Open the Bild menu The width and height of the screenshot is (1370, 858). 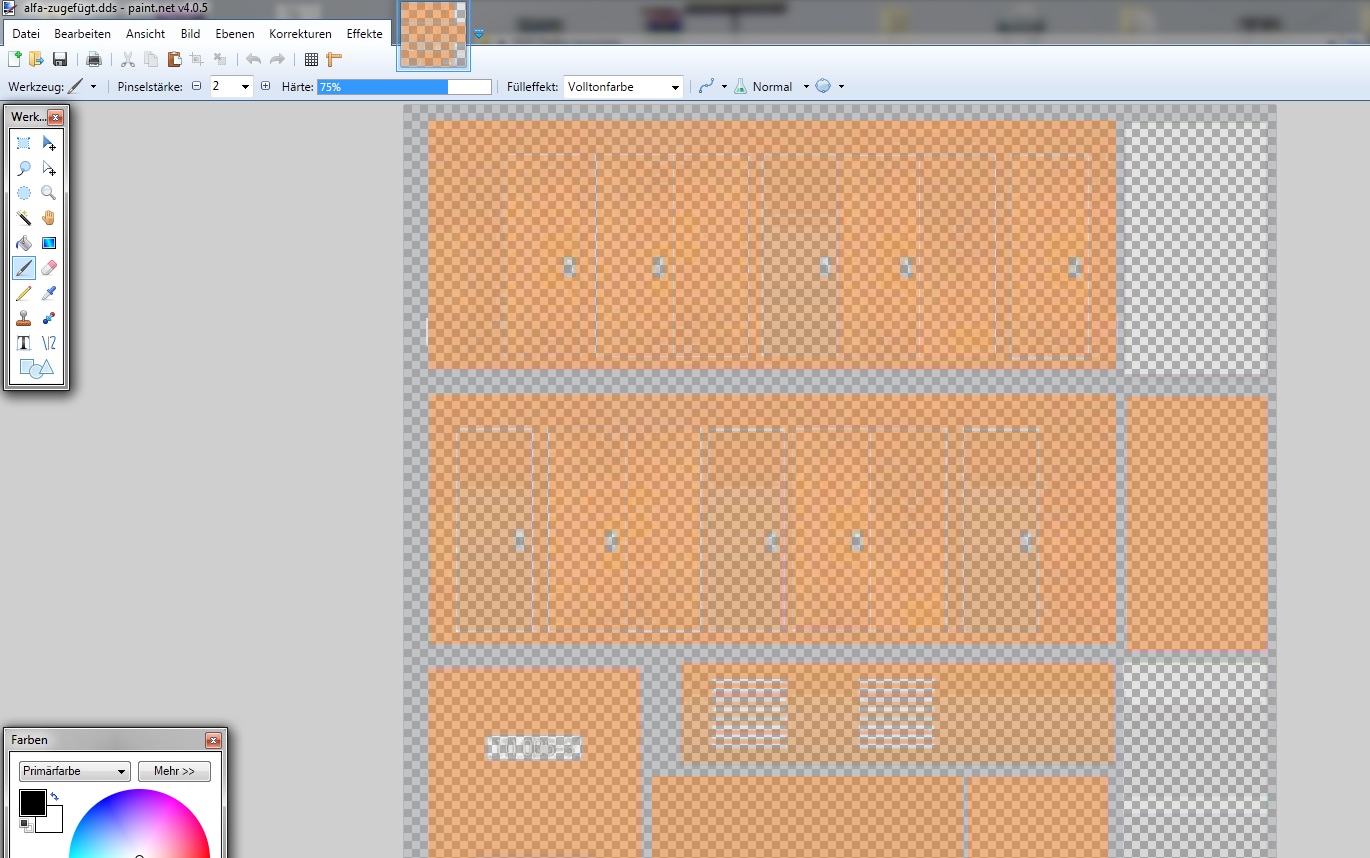[x=190, y=34]
